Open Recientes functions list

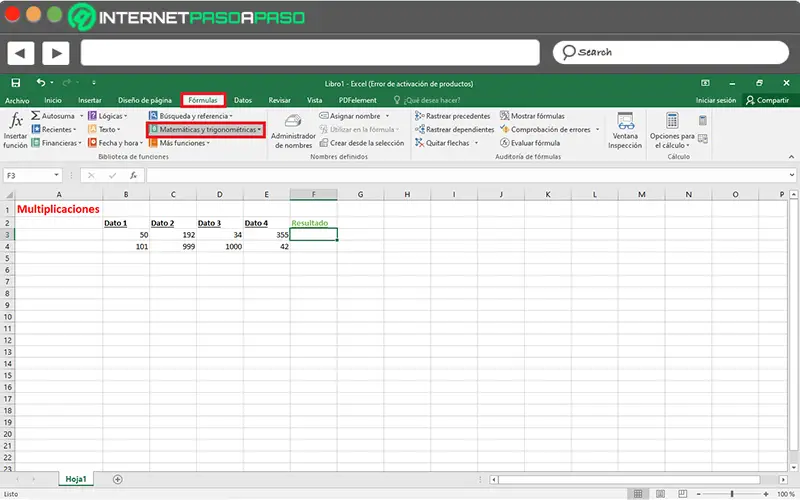(x=54, y=130)
